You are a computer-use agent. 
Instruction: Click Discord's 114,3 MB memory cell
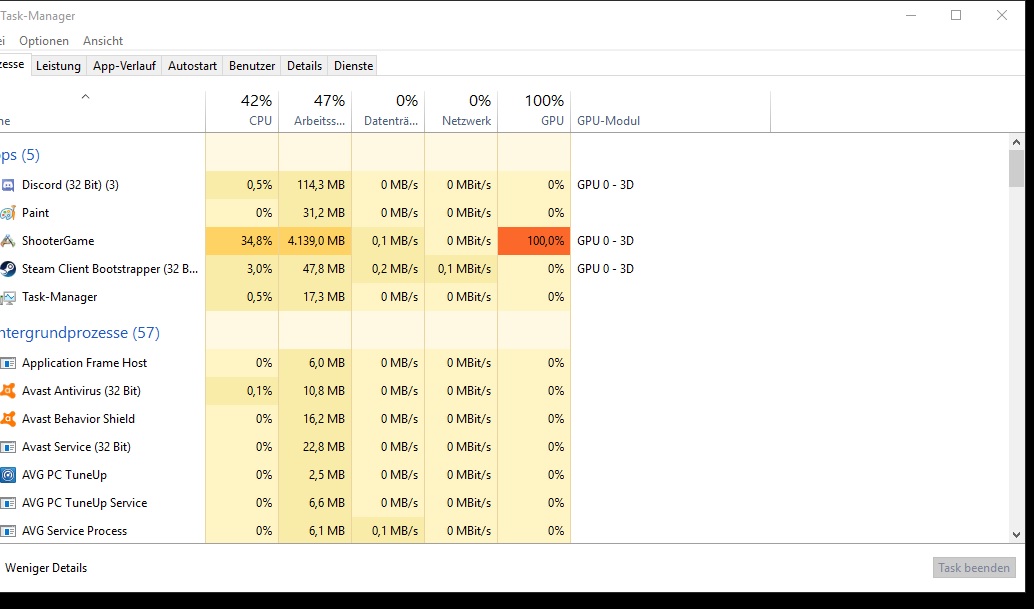click(315, 185)
